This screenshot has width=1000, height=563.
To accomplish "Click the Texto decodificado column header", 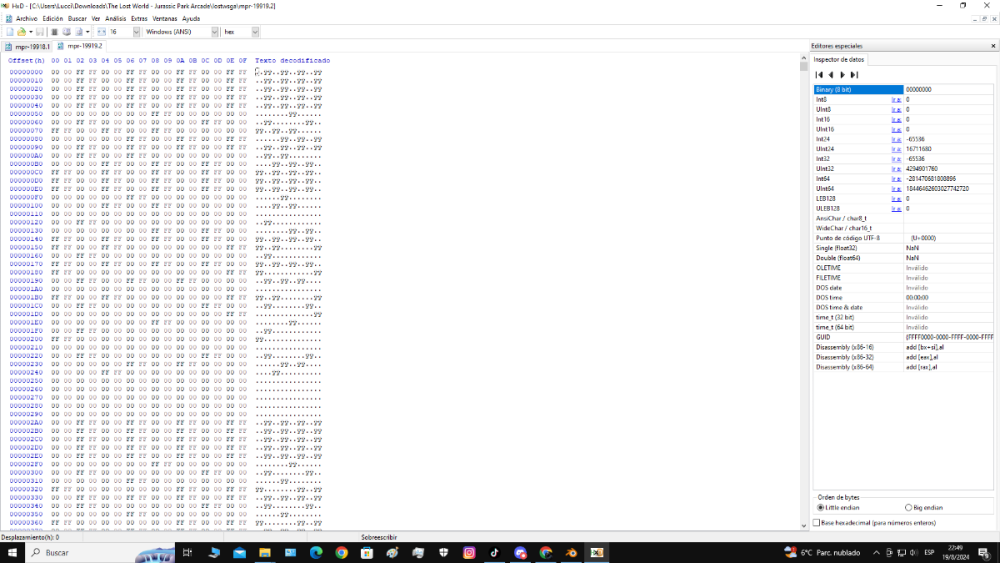I will coord(293,61).
